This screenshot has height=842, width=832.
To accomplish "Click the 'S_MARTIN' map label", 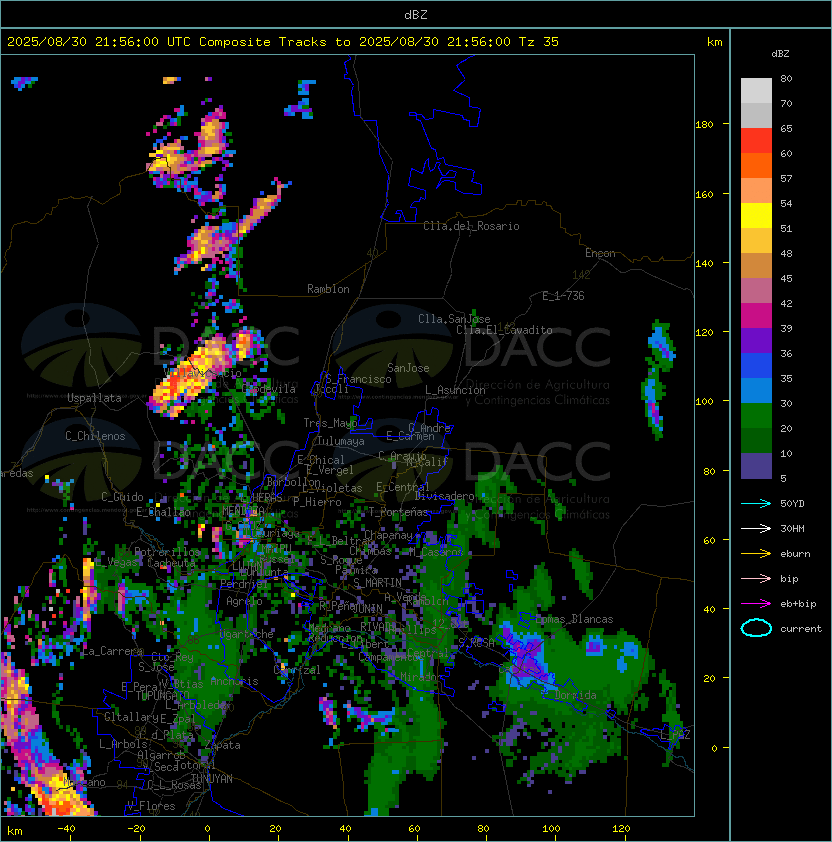I will coord(377,583).
